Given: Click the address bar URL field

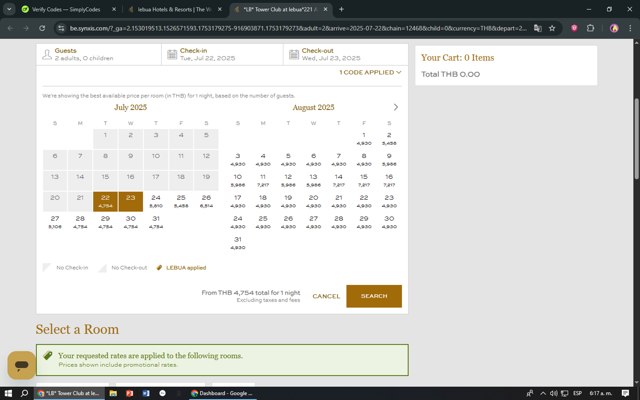Looking at the screenshot, I should [x=298, y=28].
